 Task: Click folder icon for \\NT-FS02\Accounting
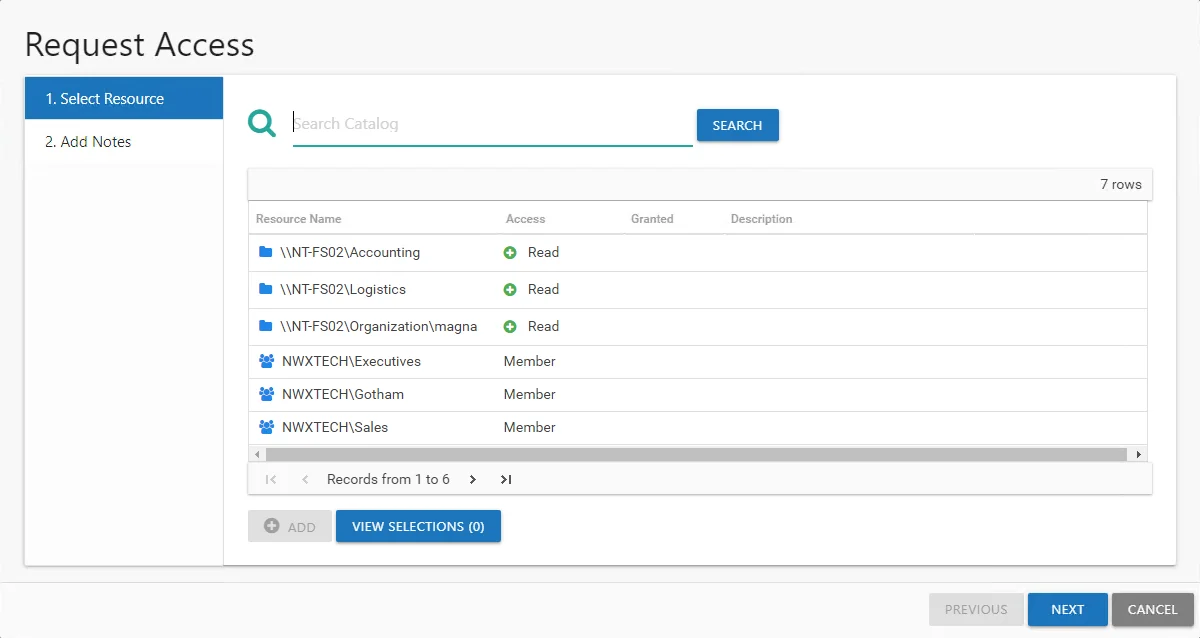[x=265, y=252]
